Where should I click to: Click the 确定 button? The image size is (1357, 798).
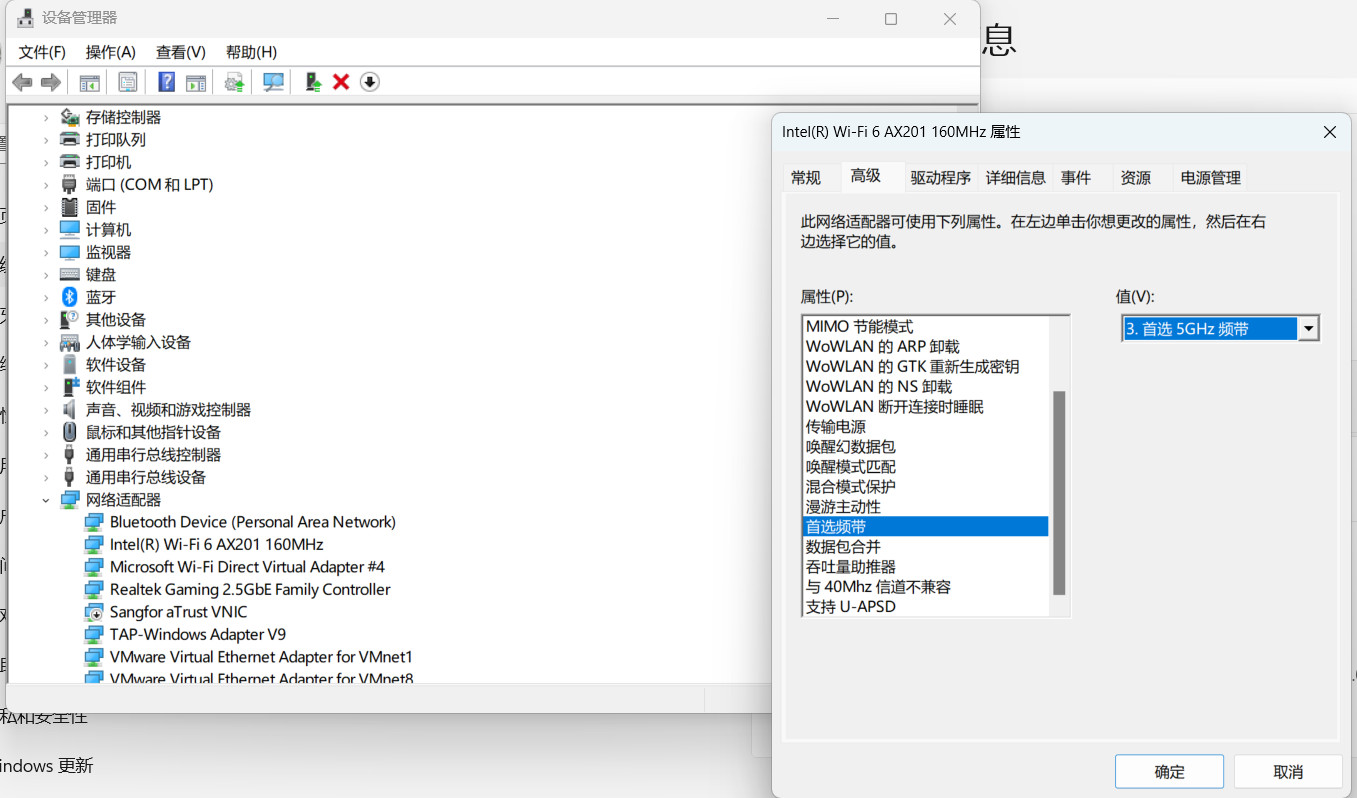click(x=1170, y=772)
